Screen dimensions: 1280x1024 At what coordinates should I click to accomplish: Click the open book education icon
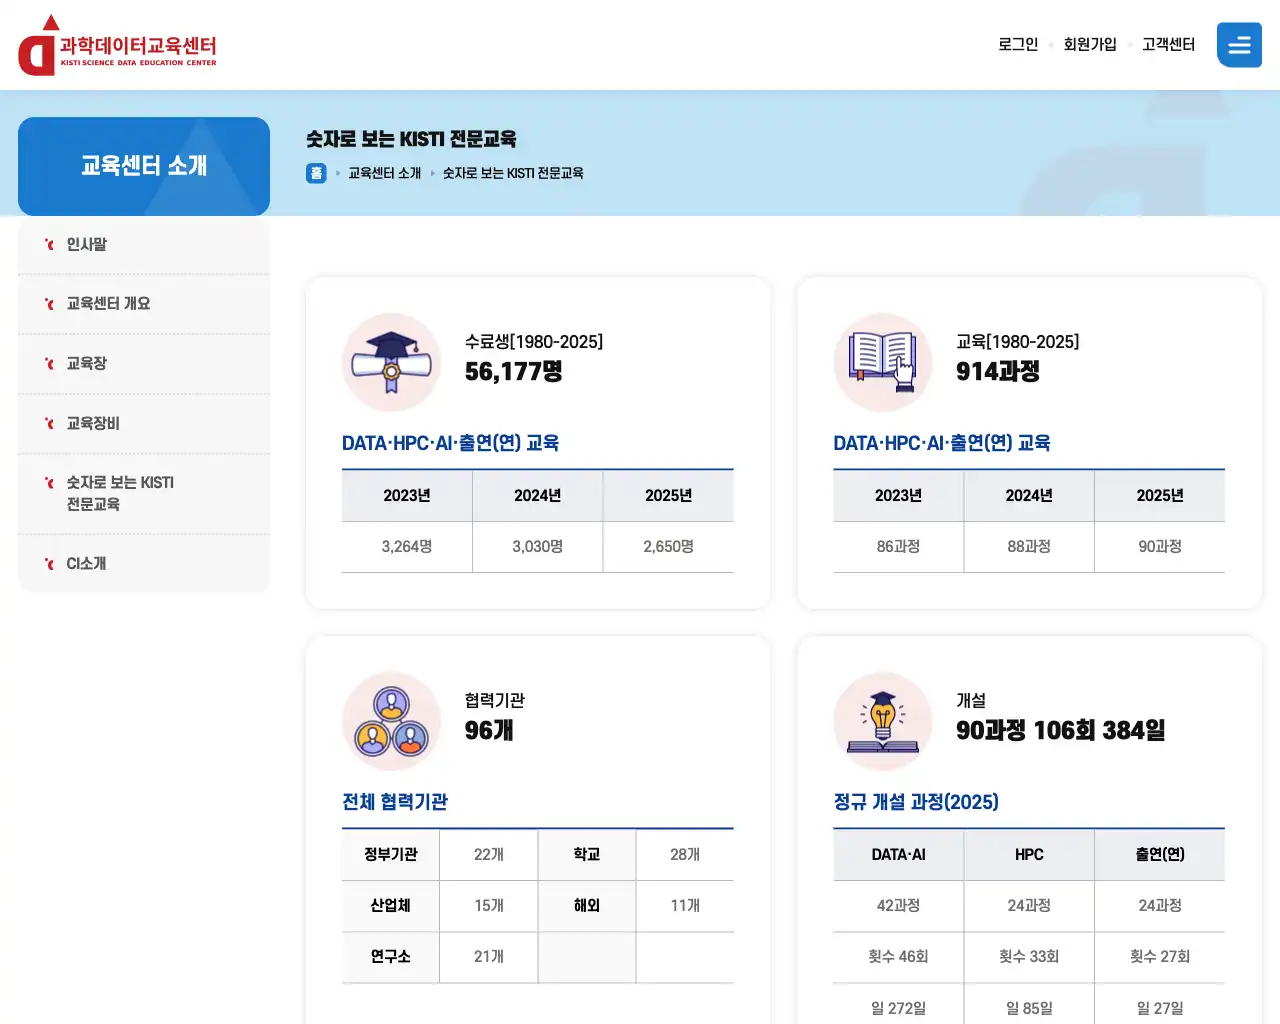pyautogui.click(x=883, y=362)
